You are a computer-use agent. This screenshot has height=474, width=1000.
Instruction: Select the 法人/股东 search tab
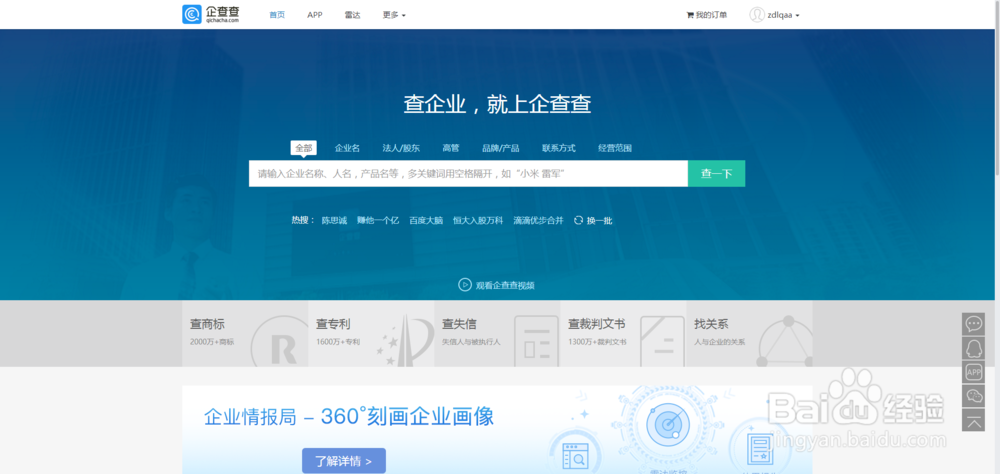coord(401,148)
